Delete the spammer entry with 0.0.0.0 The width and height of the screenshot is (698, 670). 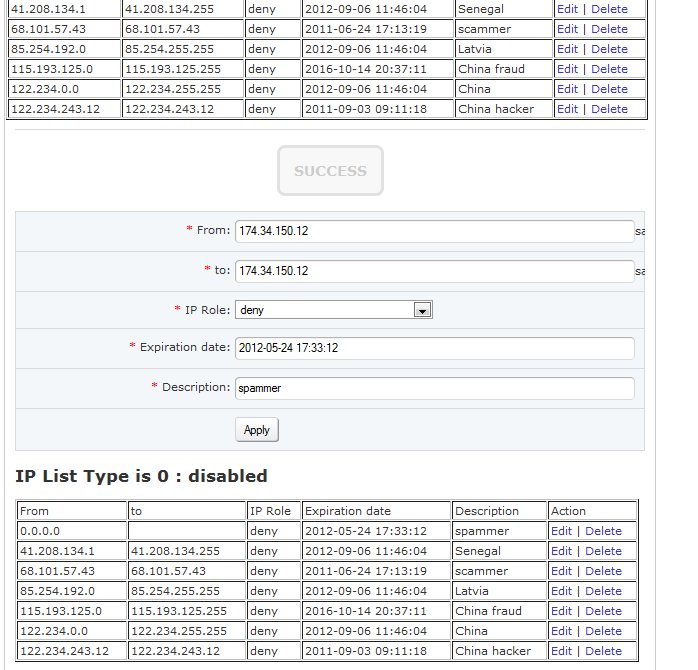(x=603, y=531)
